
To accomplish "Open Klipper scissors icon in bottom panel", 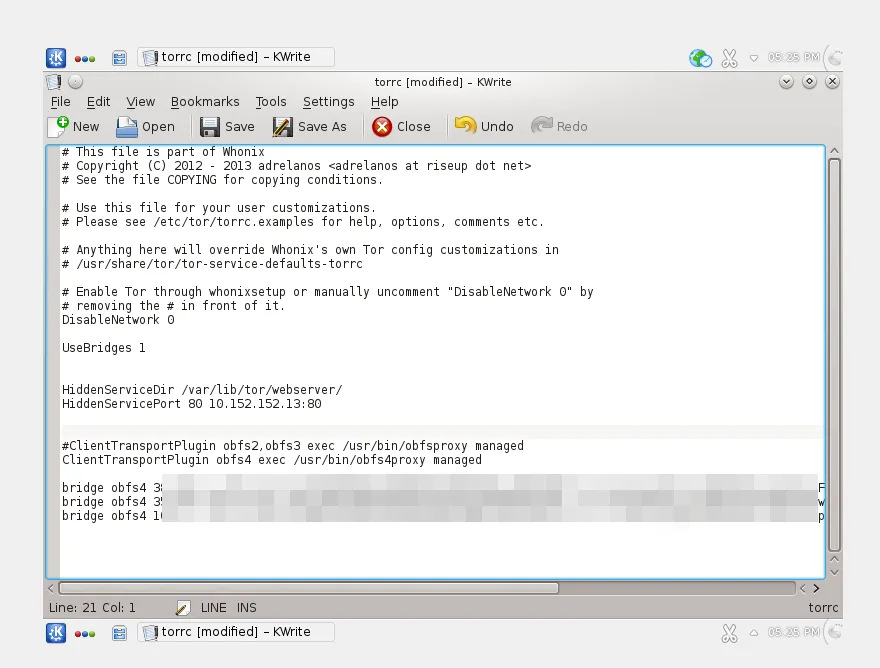I will 729,633.
